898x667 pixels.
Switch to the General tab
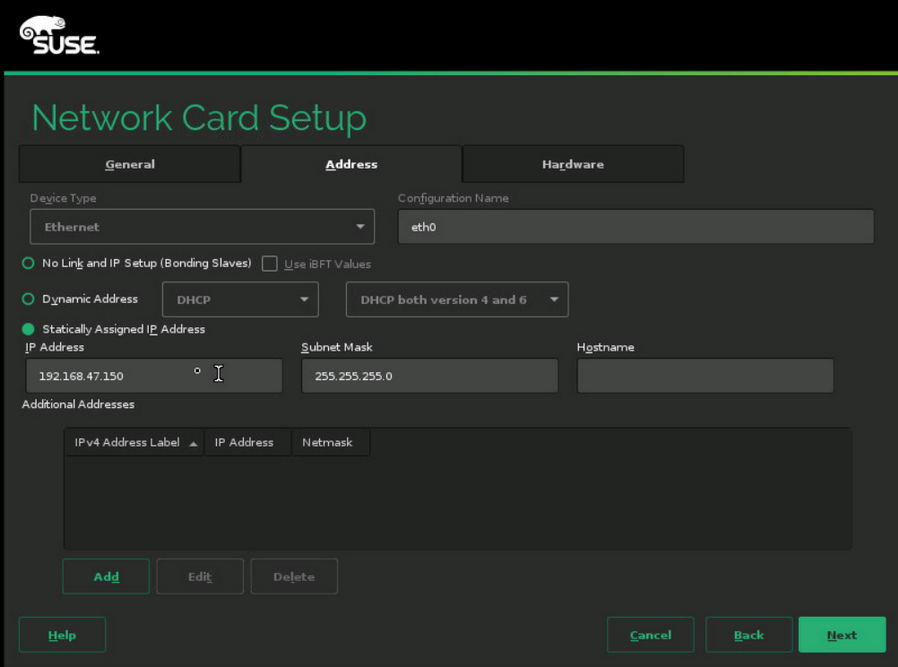pyautogui.click(x=129, y=164)
